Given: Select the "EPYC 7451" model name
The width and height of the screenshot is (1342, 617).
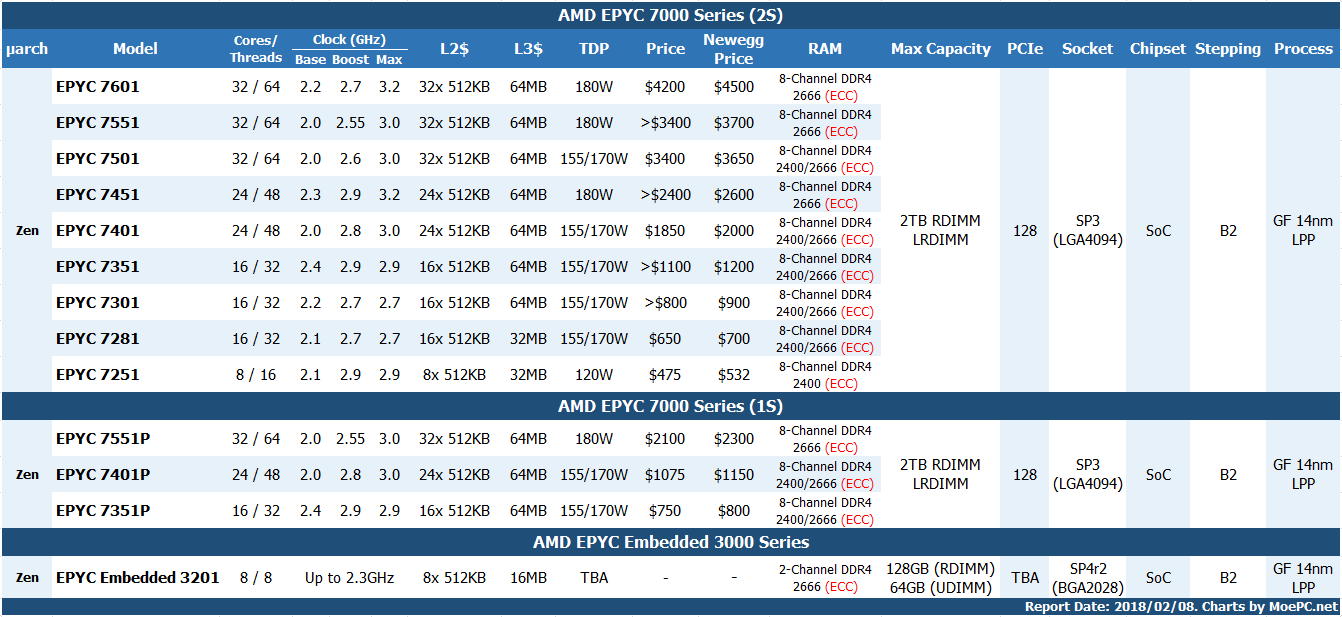Looking at the screenshot, I should click(98, 195).
